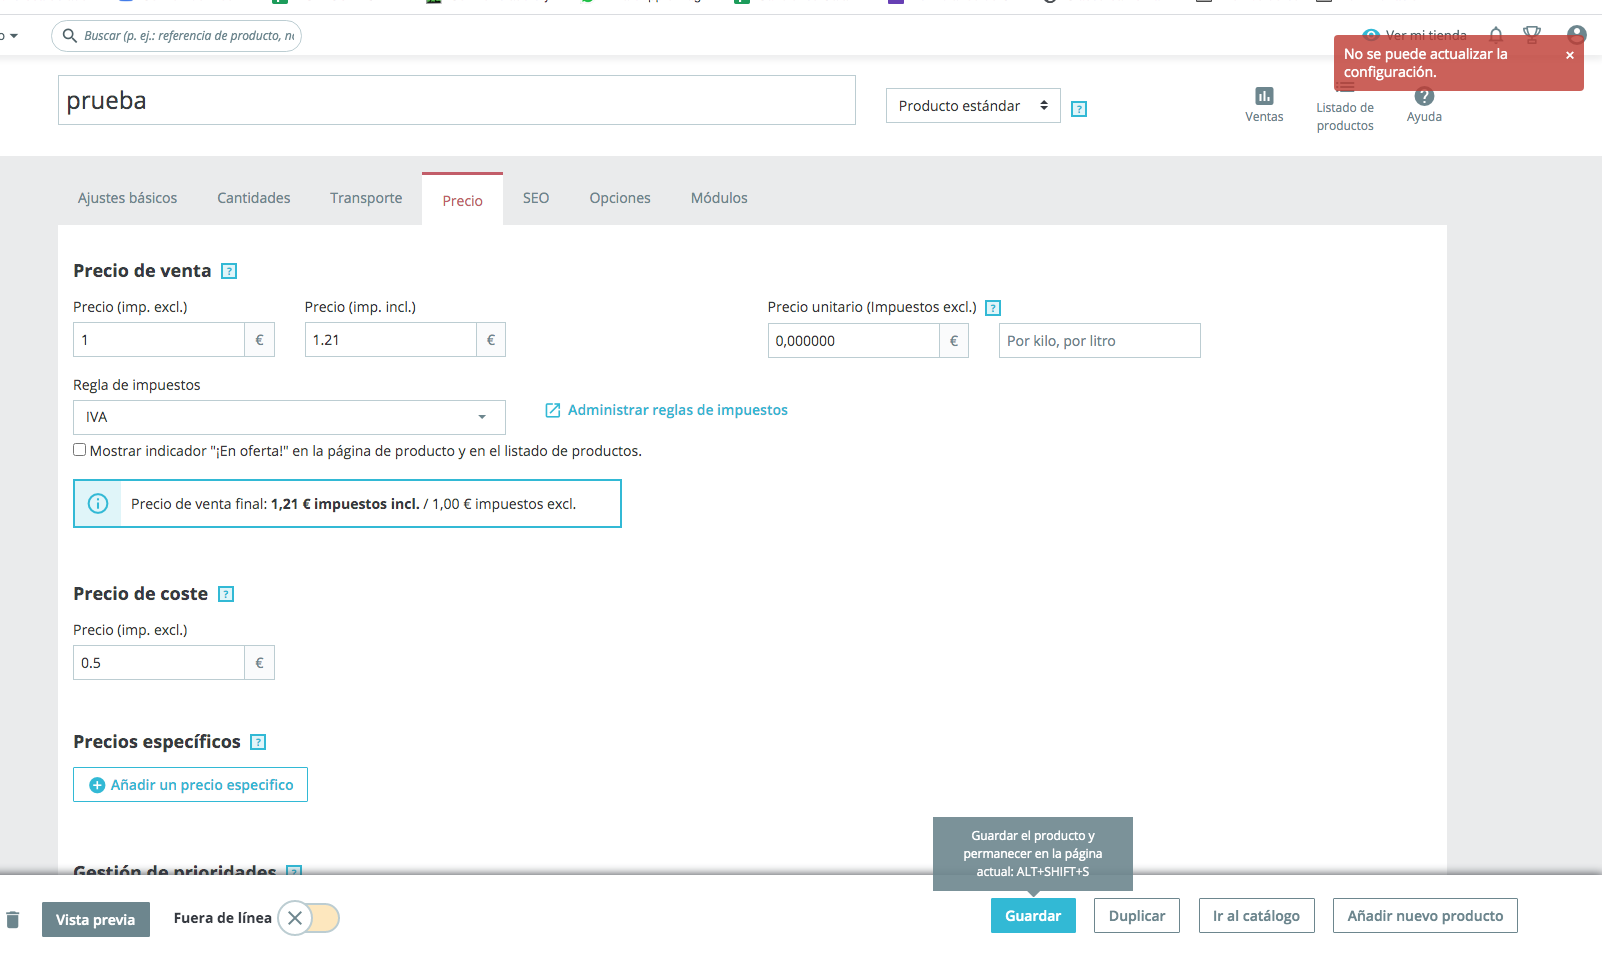Check the "¡En oferta!" indicator checkbox
Viewport: 1602px width, 954px height.
(x=79, y=450)
